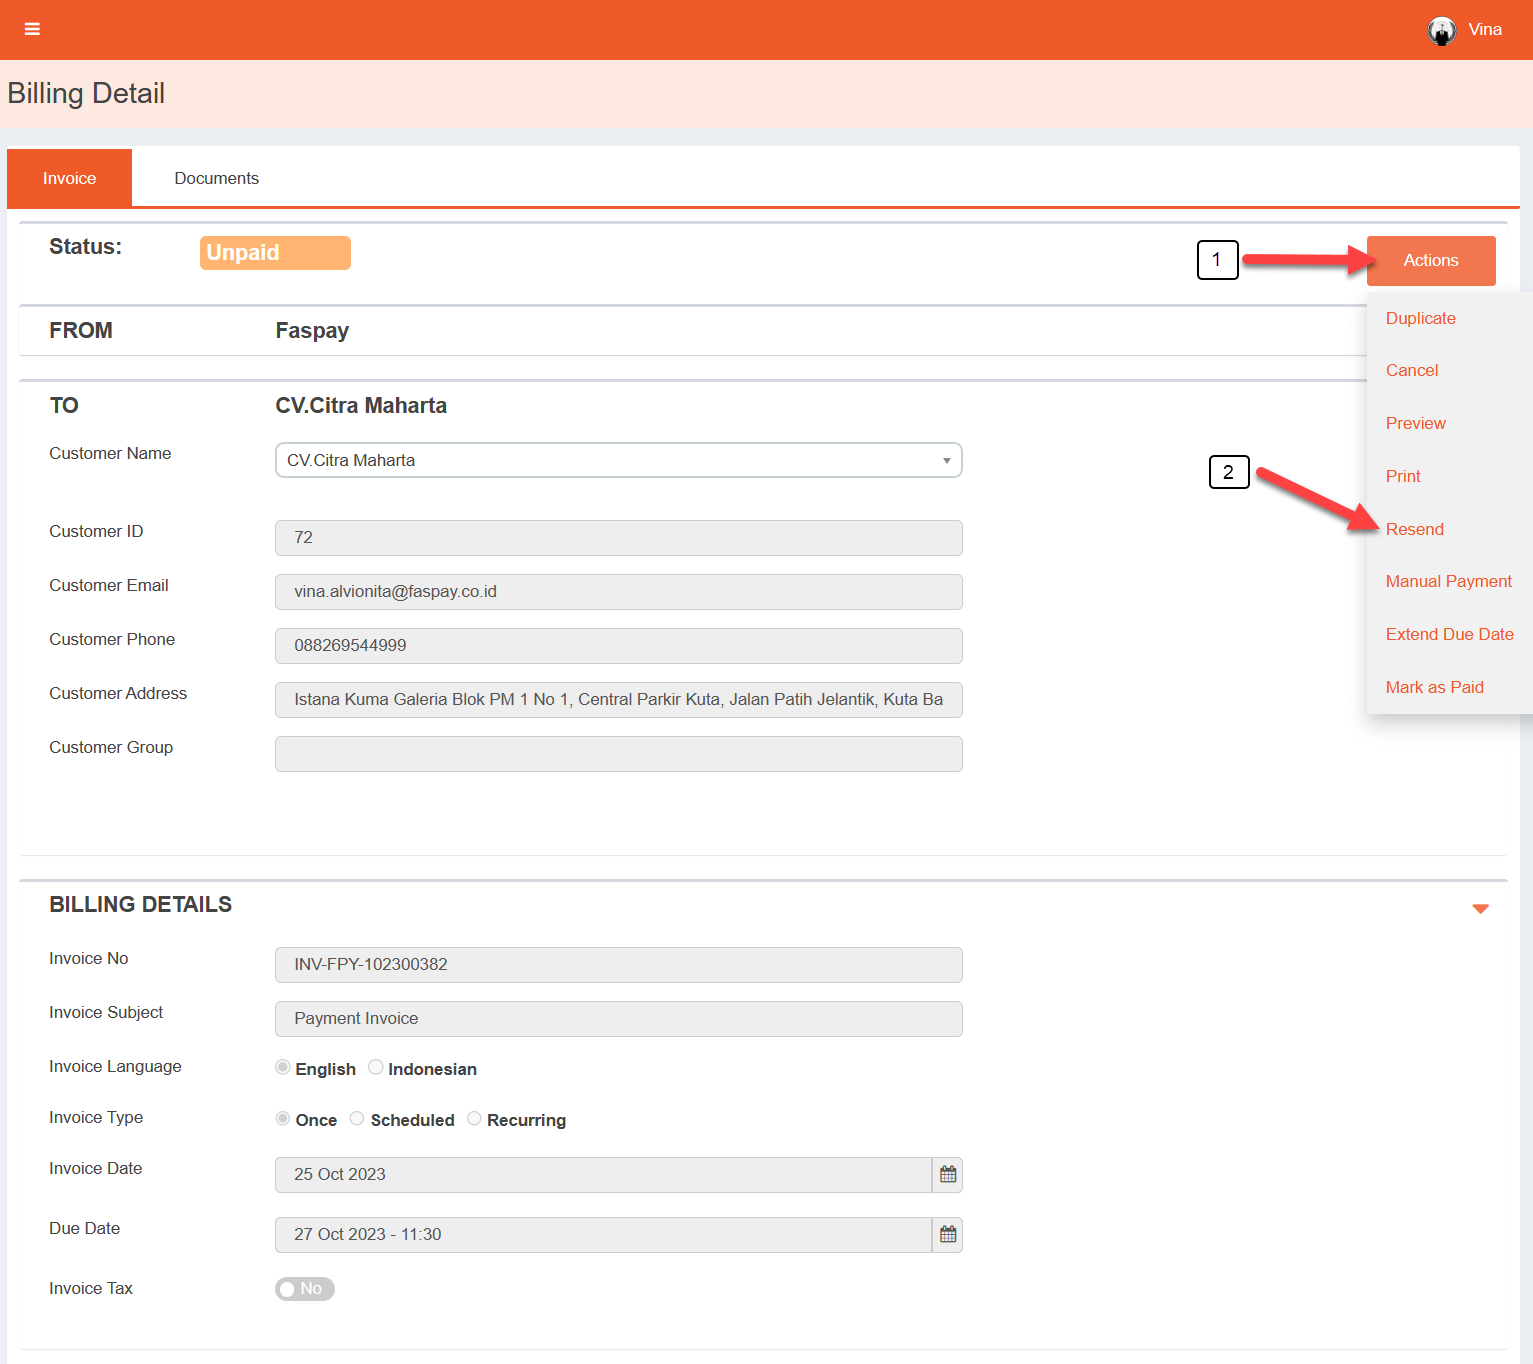Switch to the Documents tab
Screen dimensions: 1533x1364
(216, 178)
